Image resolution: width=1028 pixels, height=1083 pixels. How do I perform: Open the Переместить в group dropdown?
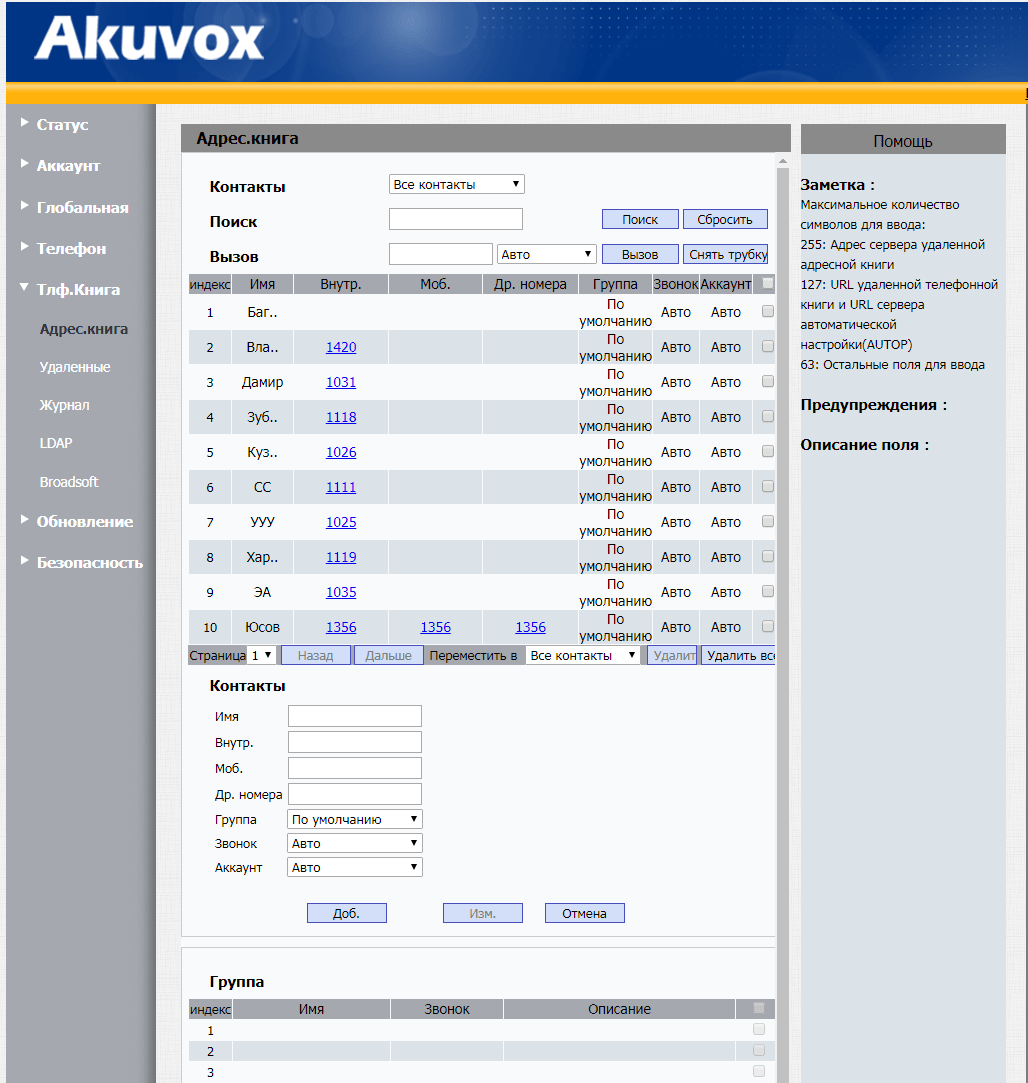(582, 655)
